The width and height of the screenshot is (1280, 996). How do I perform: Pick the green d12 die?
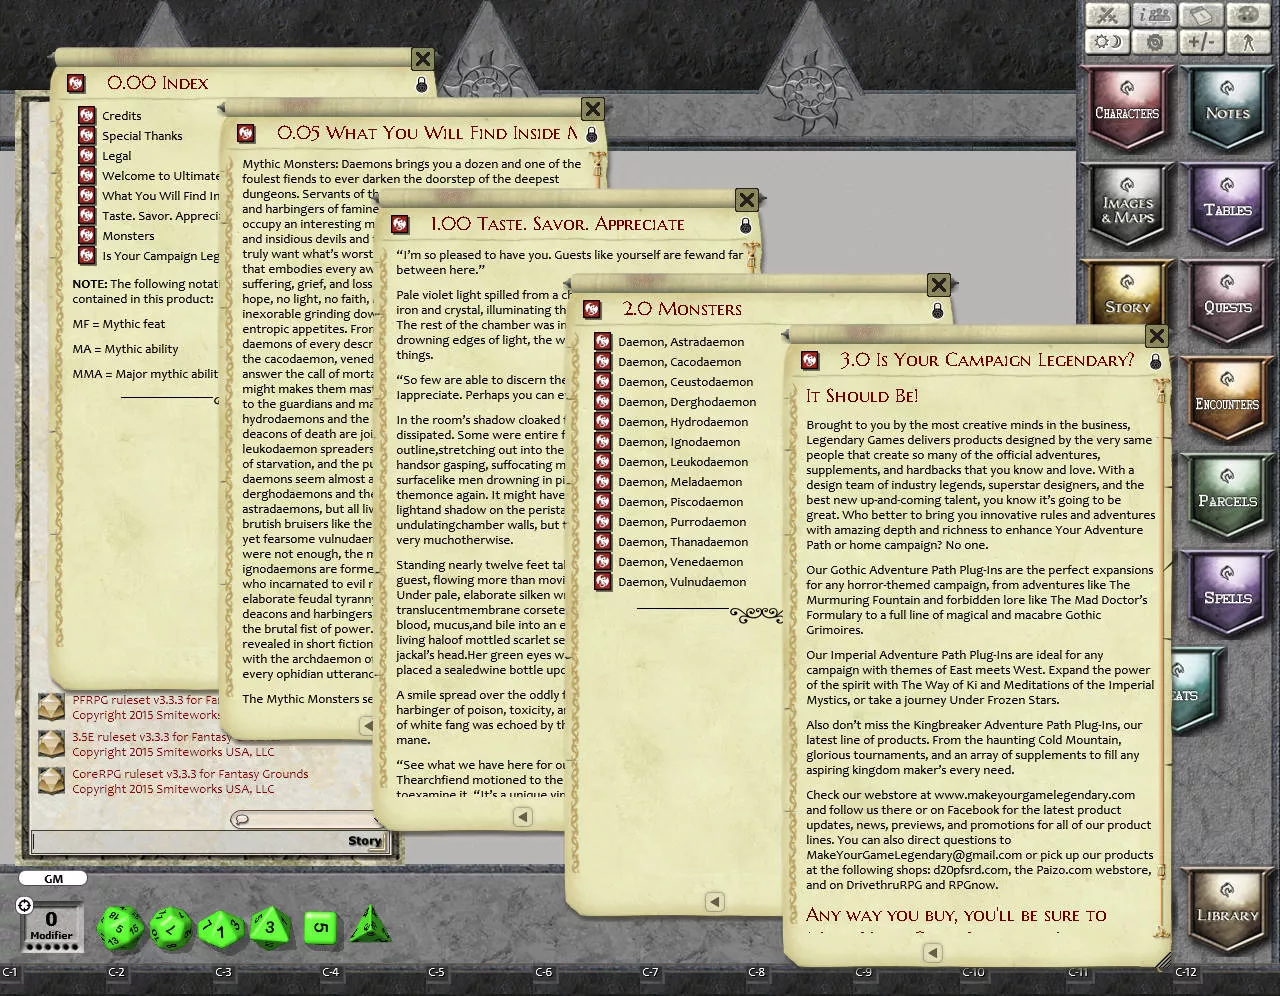(x=171, y=928)
